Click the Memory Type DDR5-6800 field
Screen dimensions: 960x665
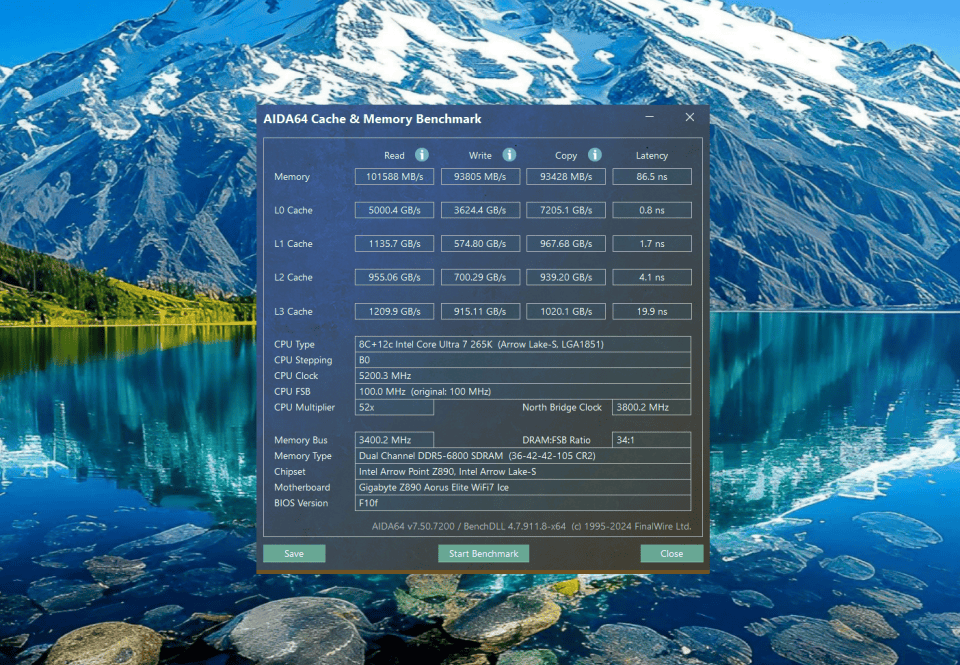(x=522, y=455)
